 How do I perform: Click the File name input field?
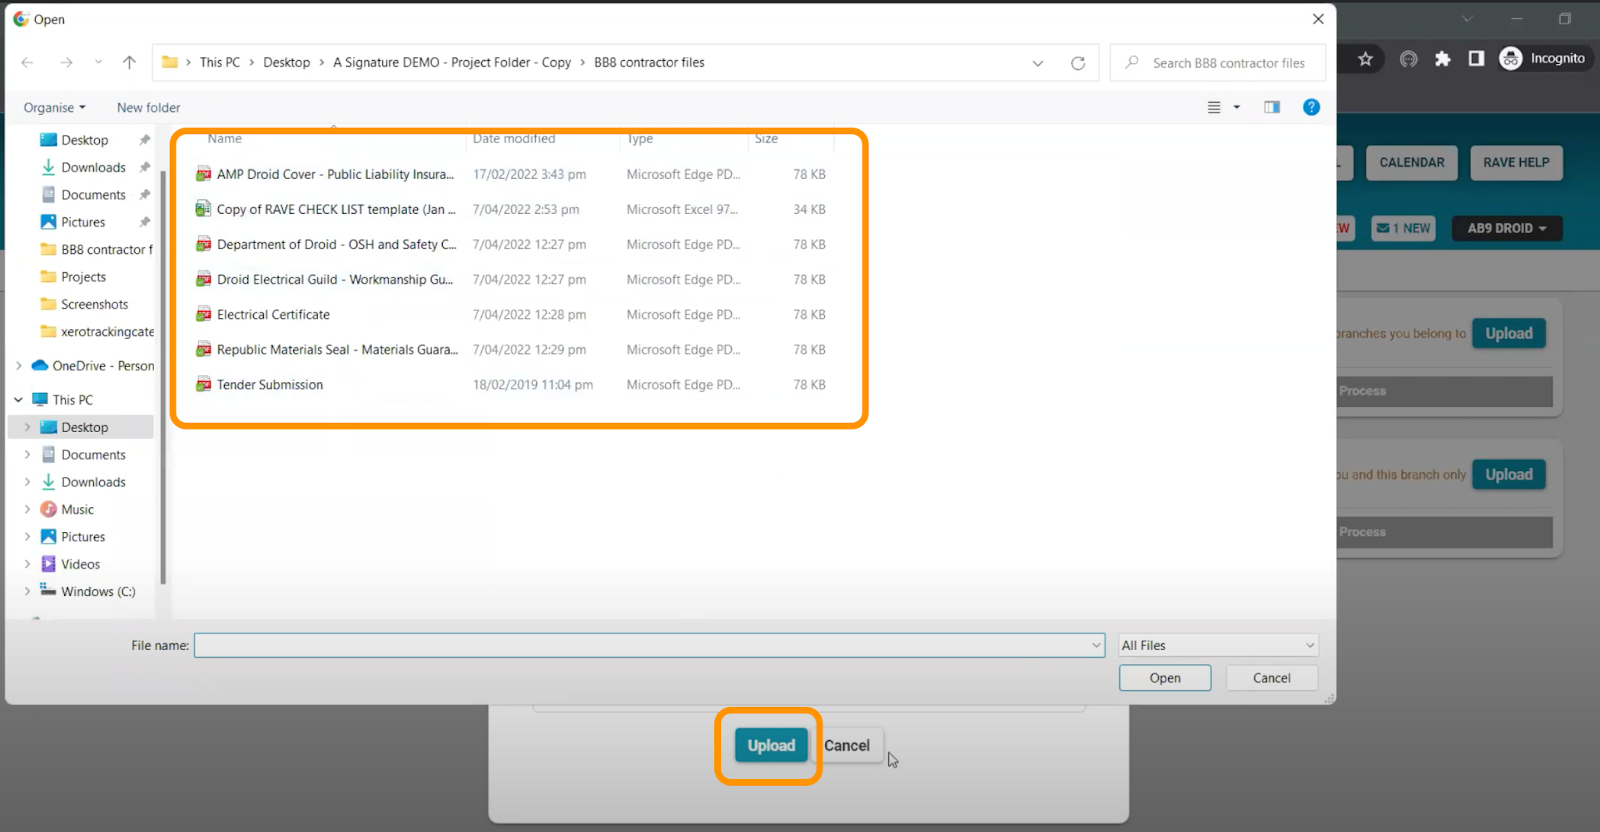[649, 646]
